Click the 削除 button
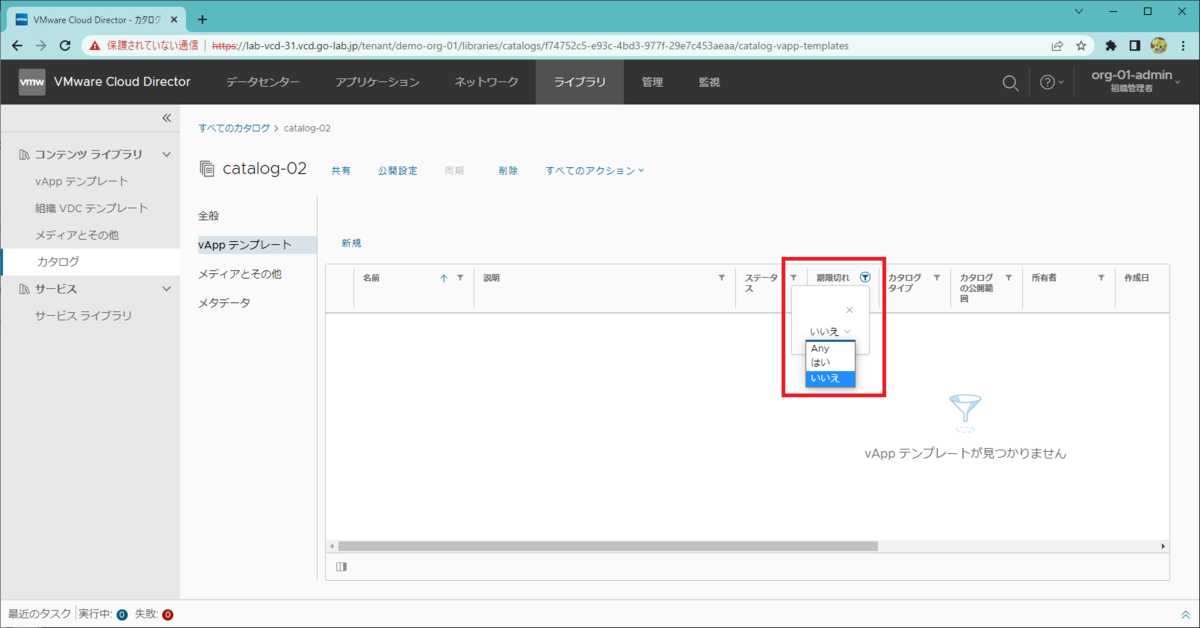This screenshot has height=628, width=1200. click(508, 171)
